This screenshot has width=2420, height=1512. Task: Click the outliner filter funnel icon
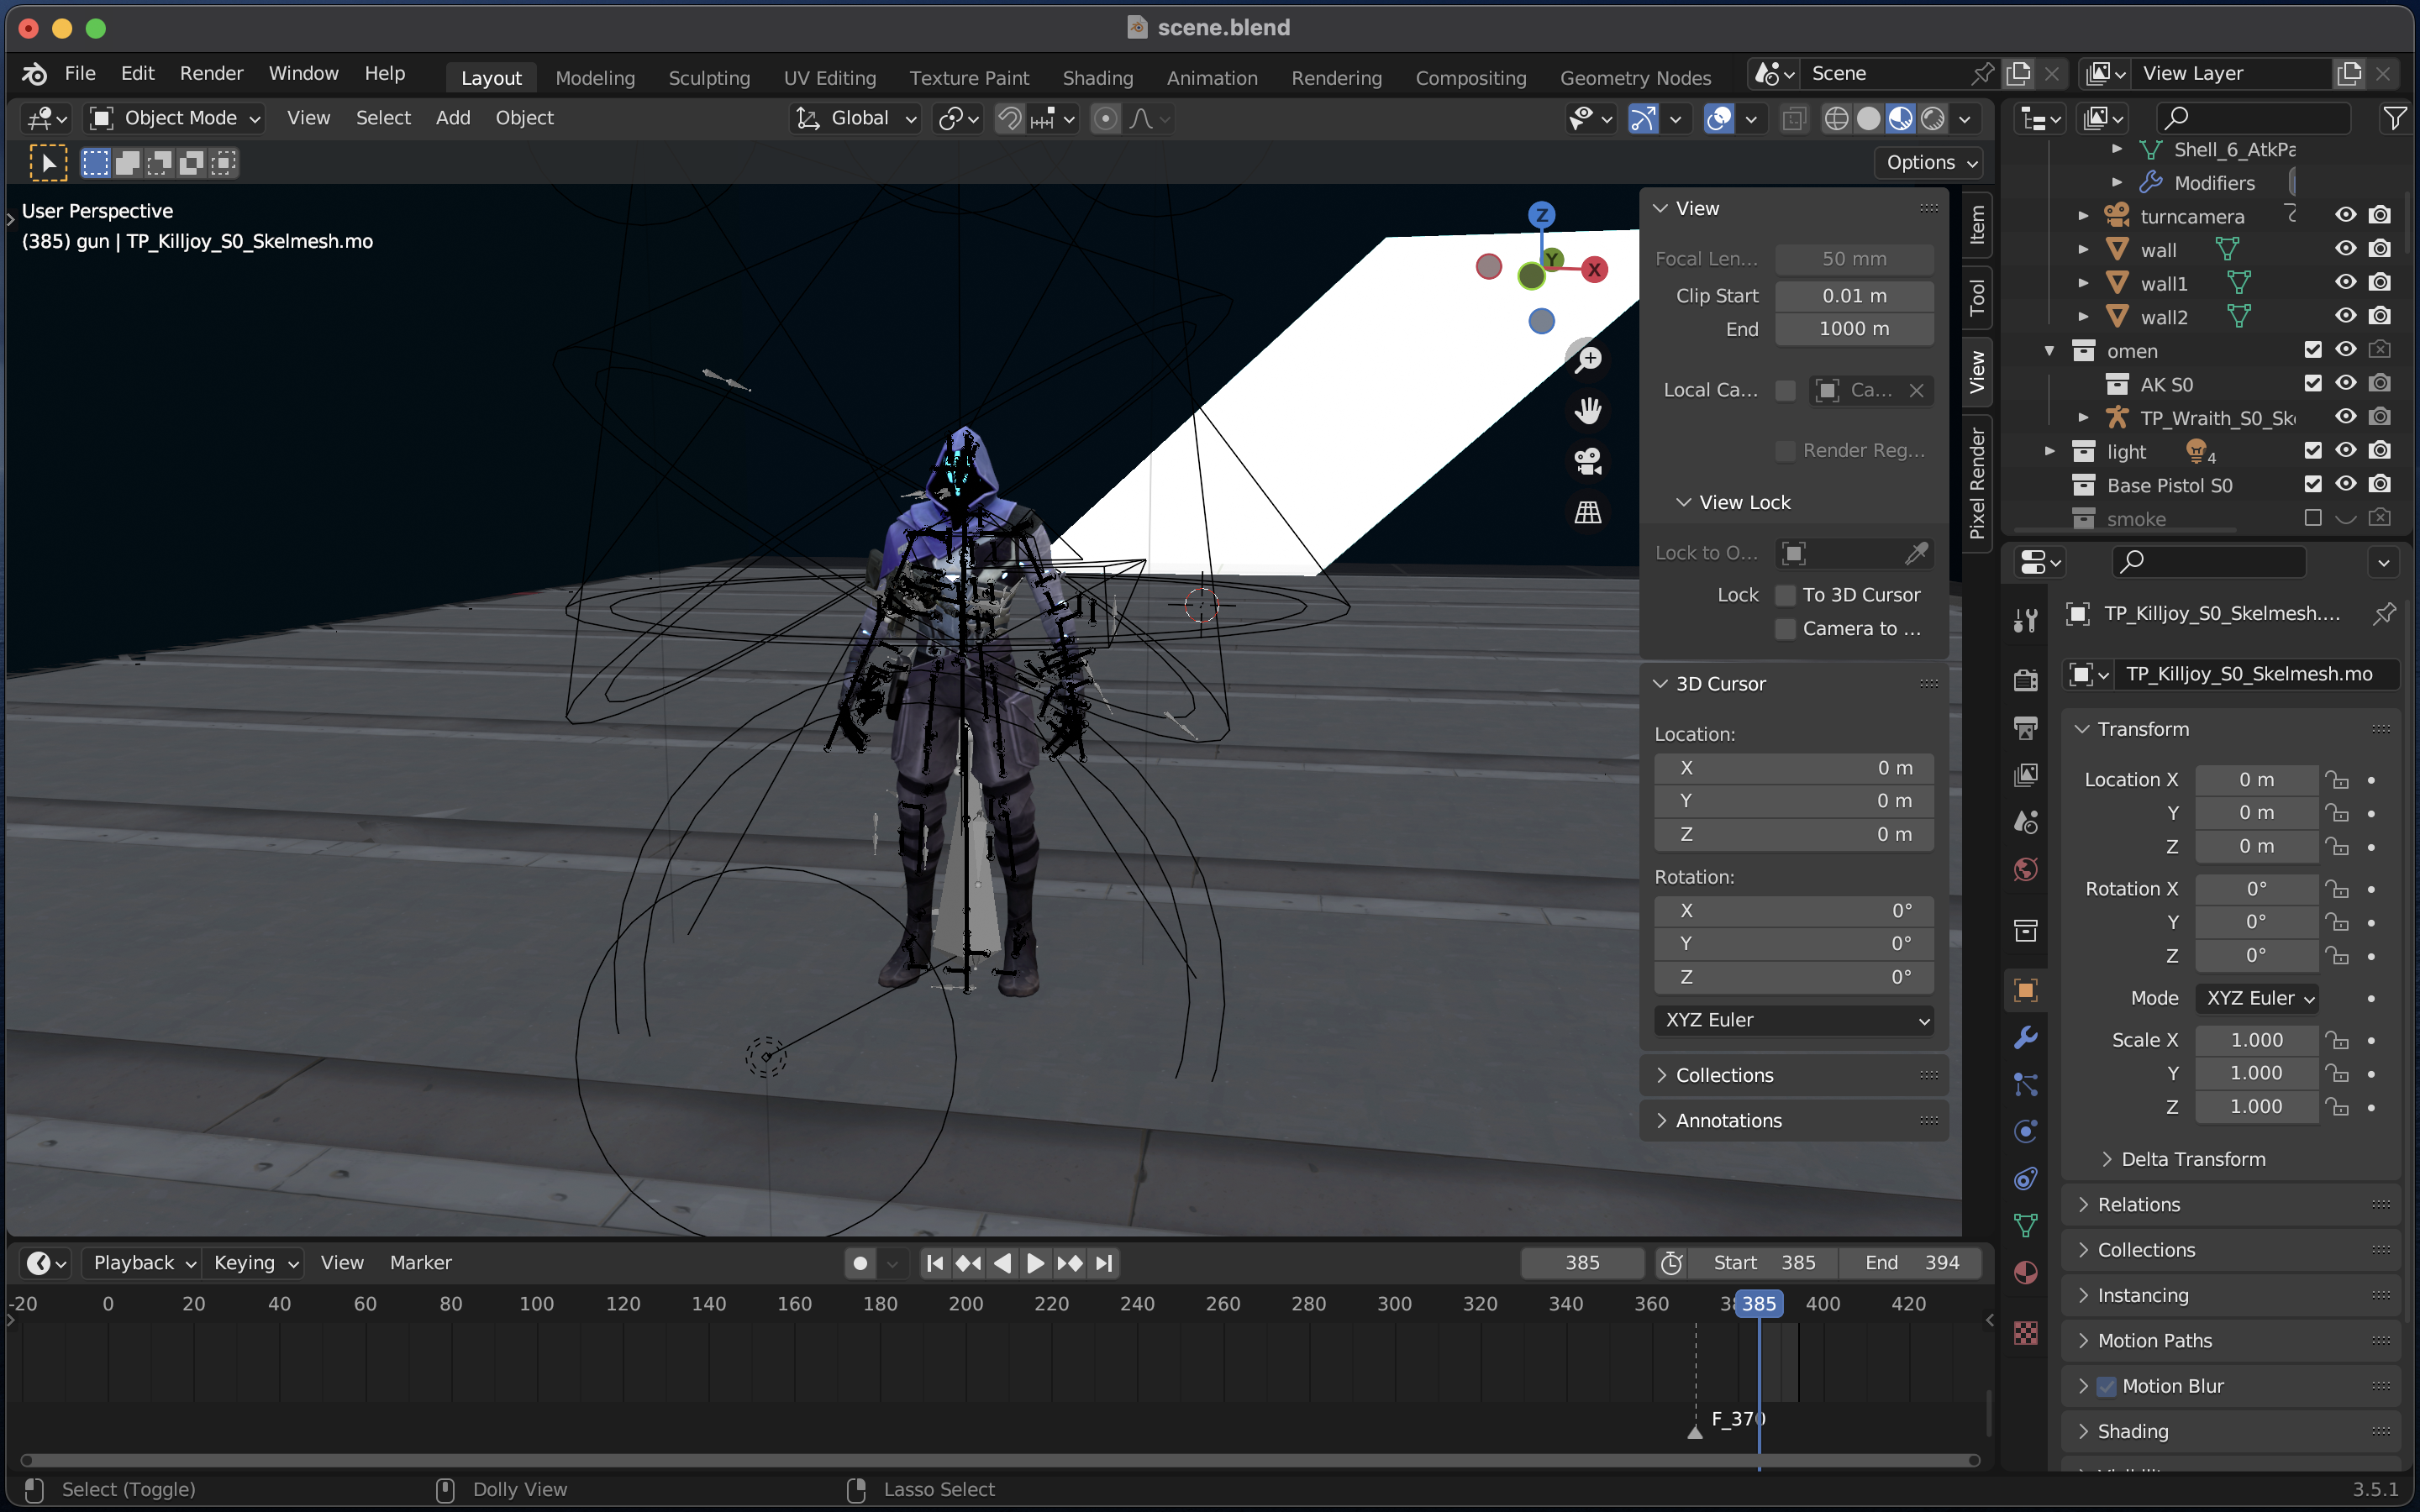coord(2394,118)
